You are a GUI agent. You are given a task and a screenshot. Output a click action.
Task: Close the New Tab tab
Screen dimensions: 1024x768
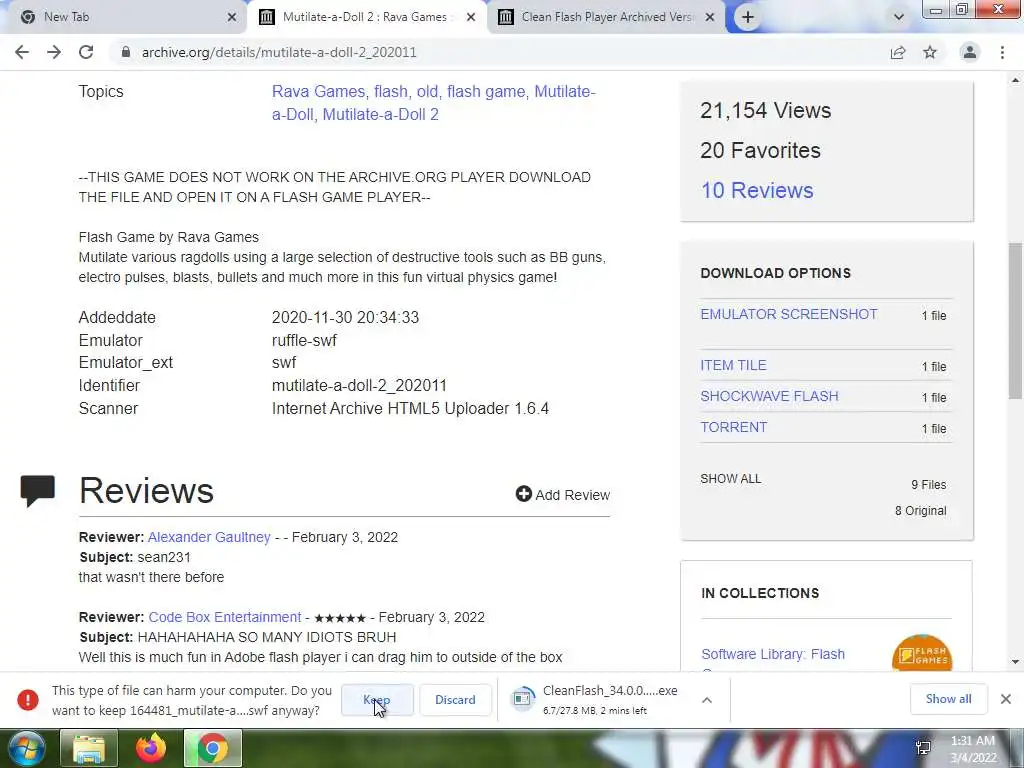point(232,17)
